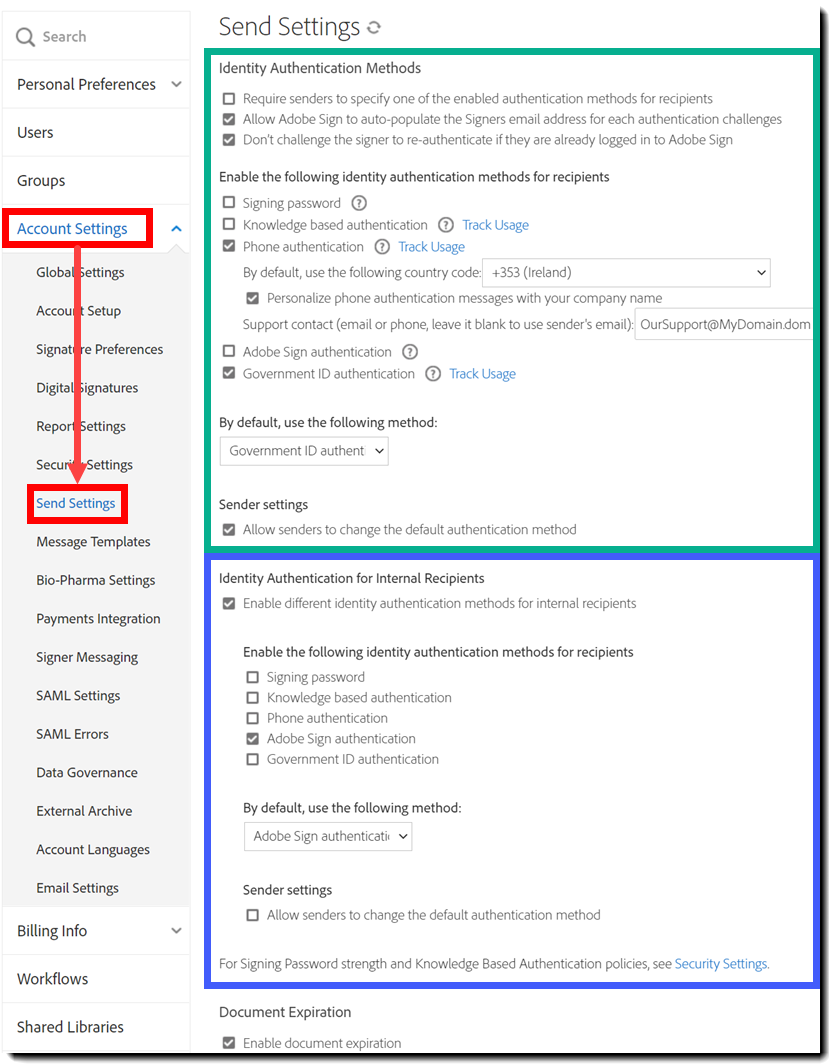This screenshot has height=1064, width=829.
Task: Collapse Account Settings with the chevron
Action: pos(176,229)
